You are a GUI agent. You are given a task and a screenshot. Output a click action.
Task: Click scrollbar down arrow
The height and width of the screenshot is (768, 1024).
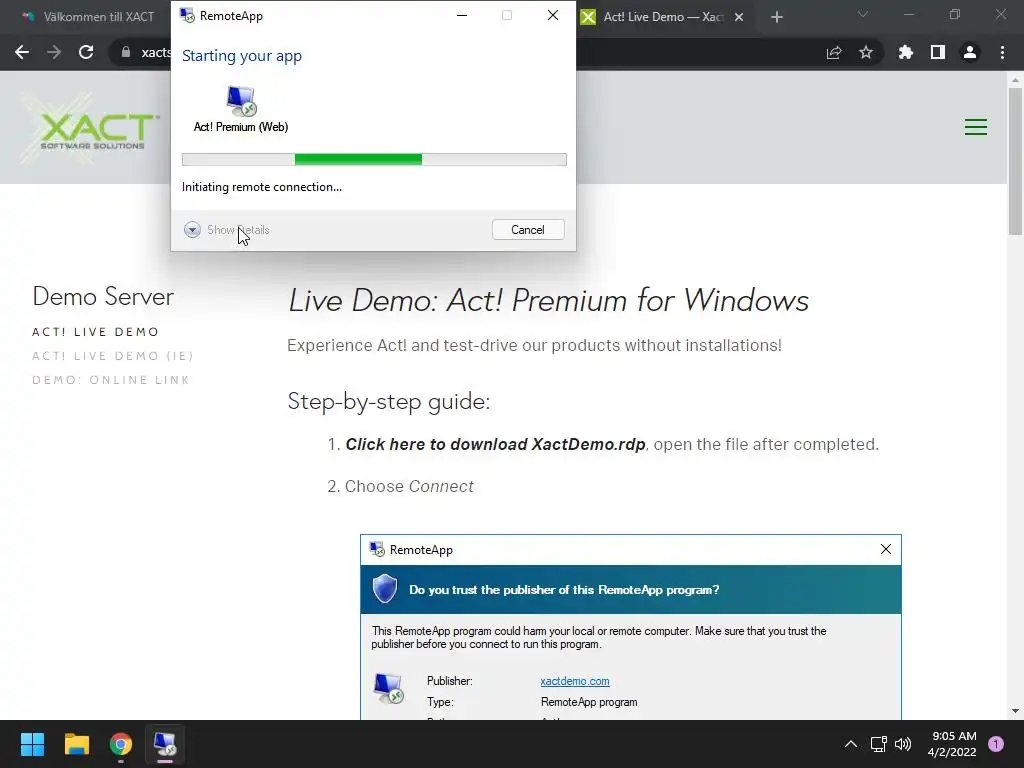click(x=1015, y=711)
